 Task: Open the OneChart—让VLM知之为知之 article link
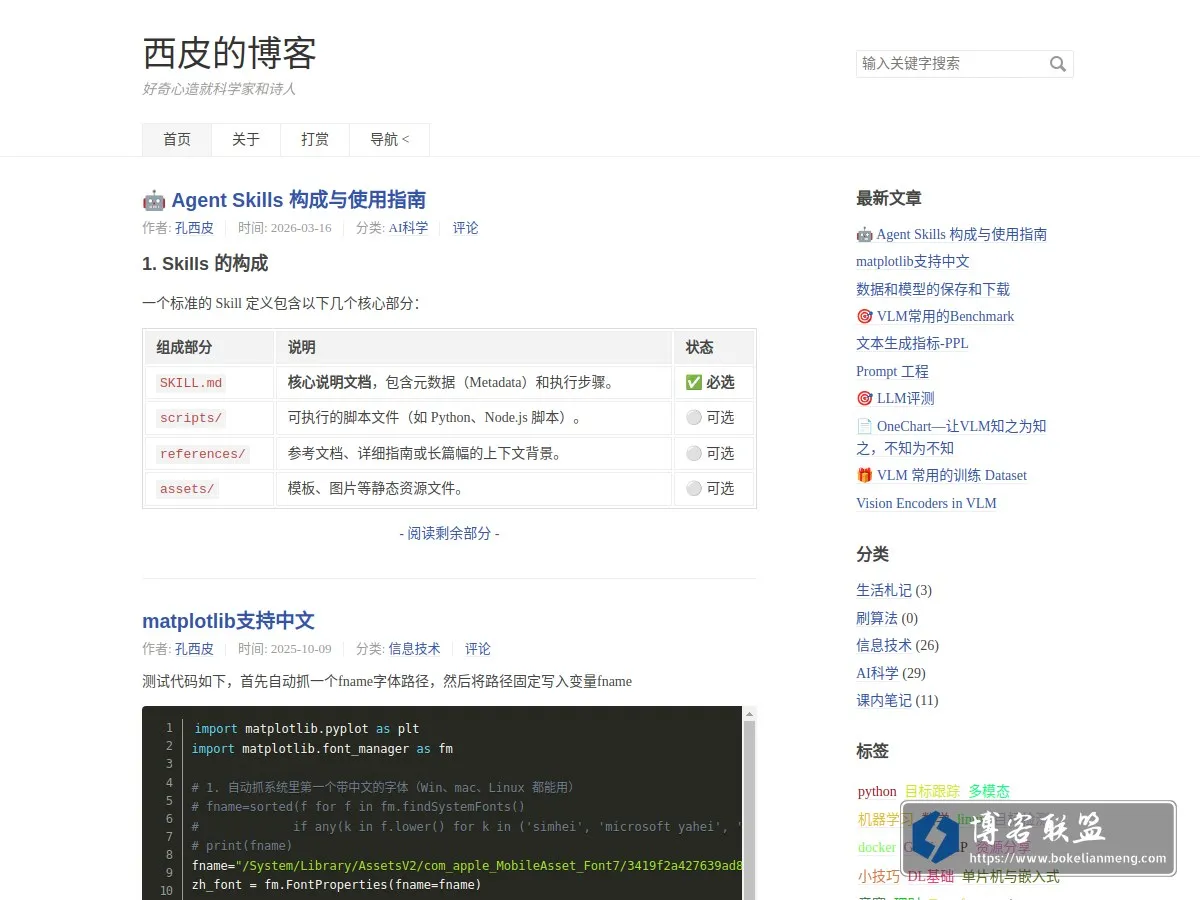(951, 437)
